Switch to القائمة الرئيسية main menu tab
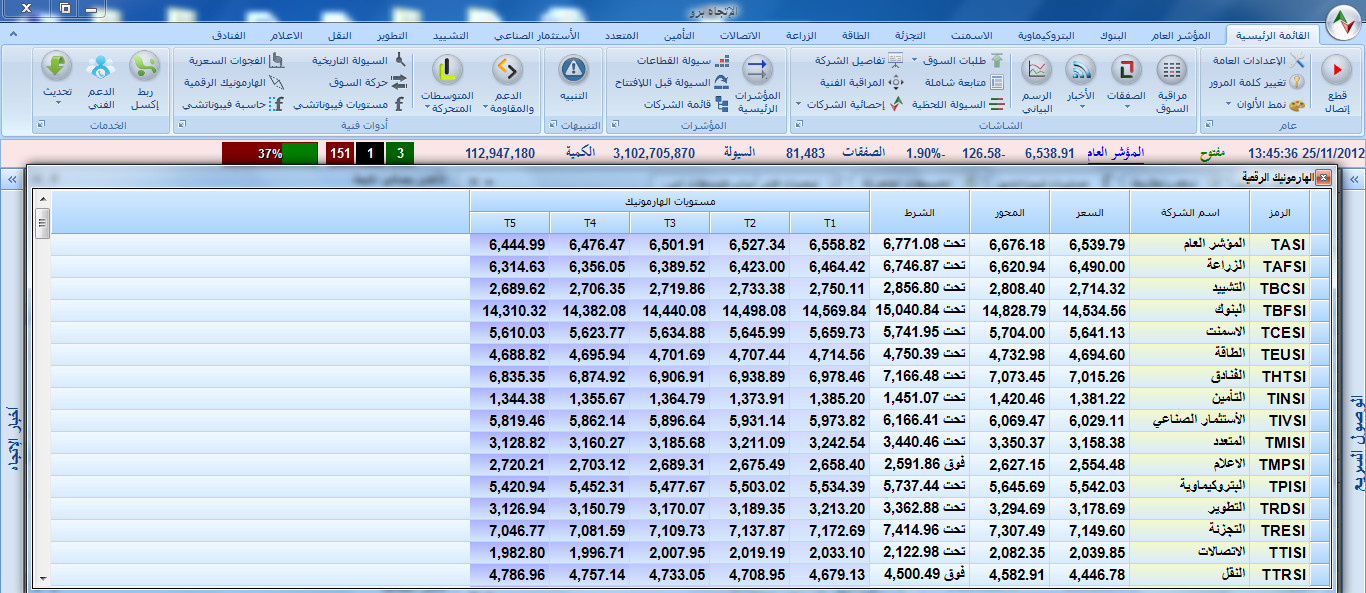The height and width of the screenshot is (593, 1366). pos(1274,35)
